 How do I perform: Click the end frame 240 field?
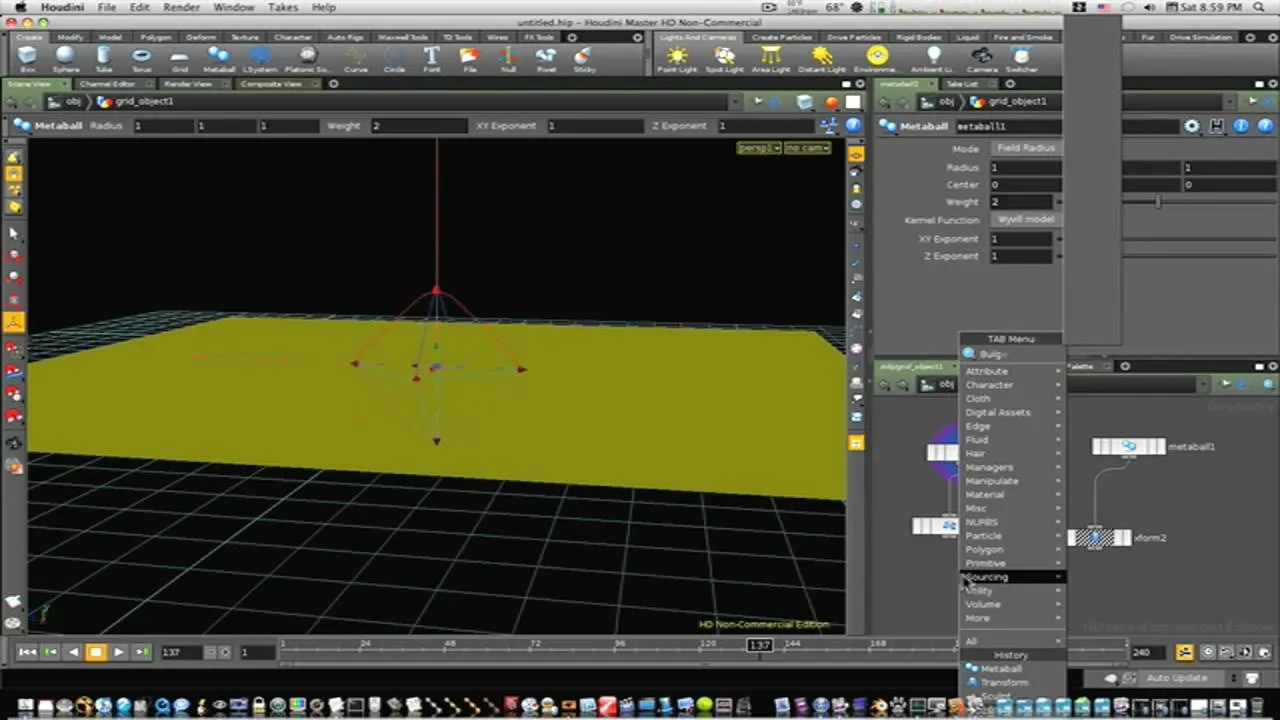pyautogui.click(x=1147, y=652)
